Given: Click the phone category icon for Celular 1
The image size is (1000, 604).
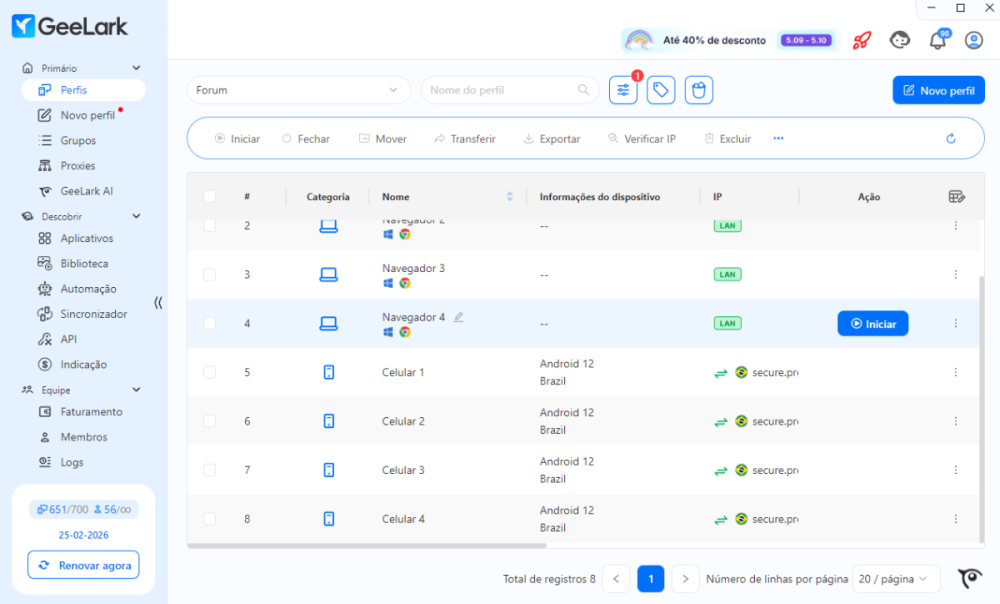Looking at the screenshot, I should click(x=328, y=372).
